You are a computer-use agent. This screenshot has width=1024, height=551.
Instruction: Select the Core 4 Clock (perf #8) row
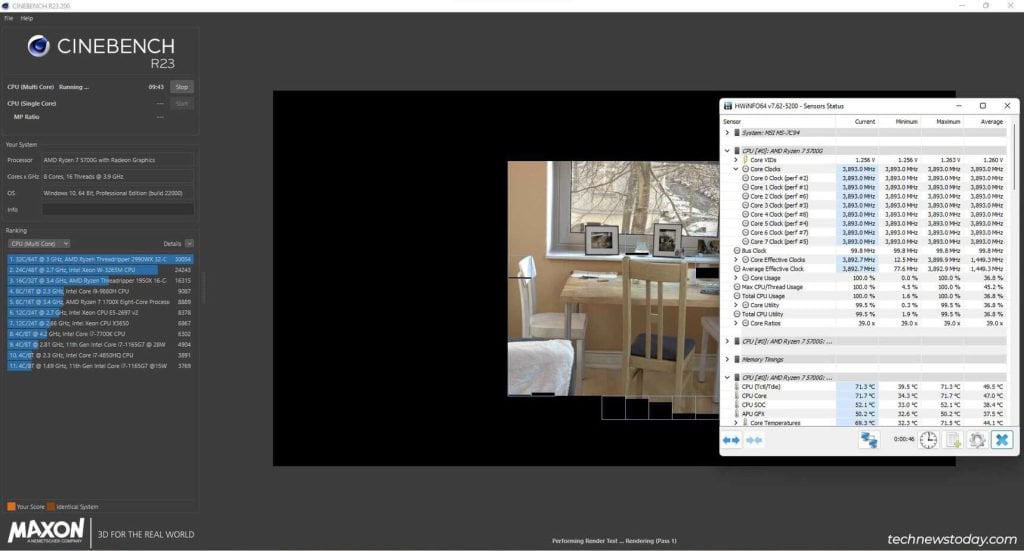pos(865,215)
